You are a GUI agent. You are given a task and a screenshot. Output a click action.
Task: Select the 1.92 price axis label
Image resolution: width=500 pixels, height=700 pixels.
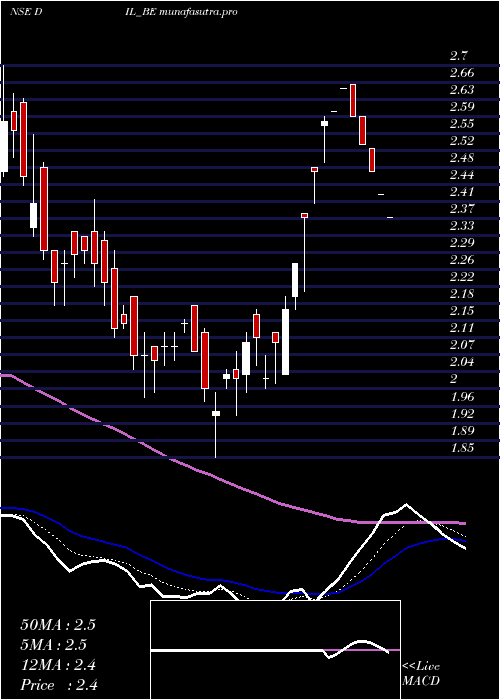pyautogui.click(x=462, y=413)
